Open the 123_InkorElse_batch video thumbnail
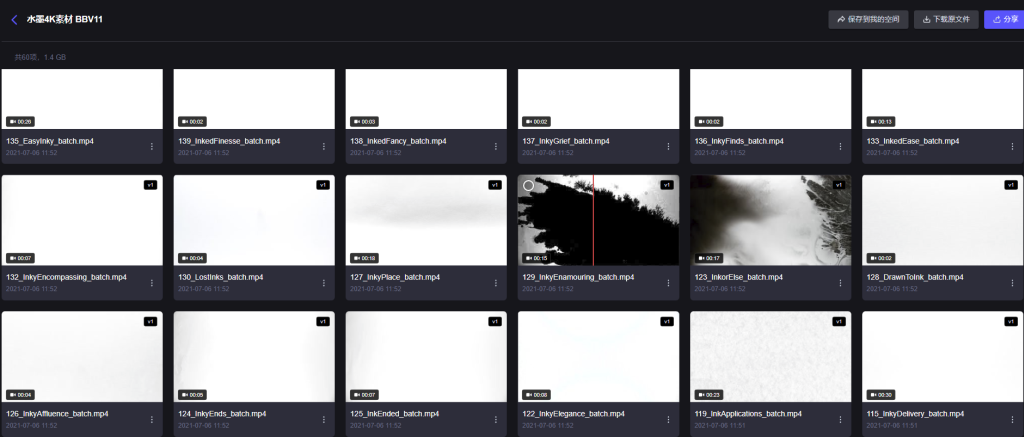The height and width of the screenshot is (437, 1024). point(770,220)
